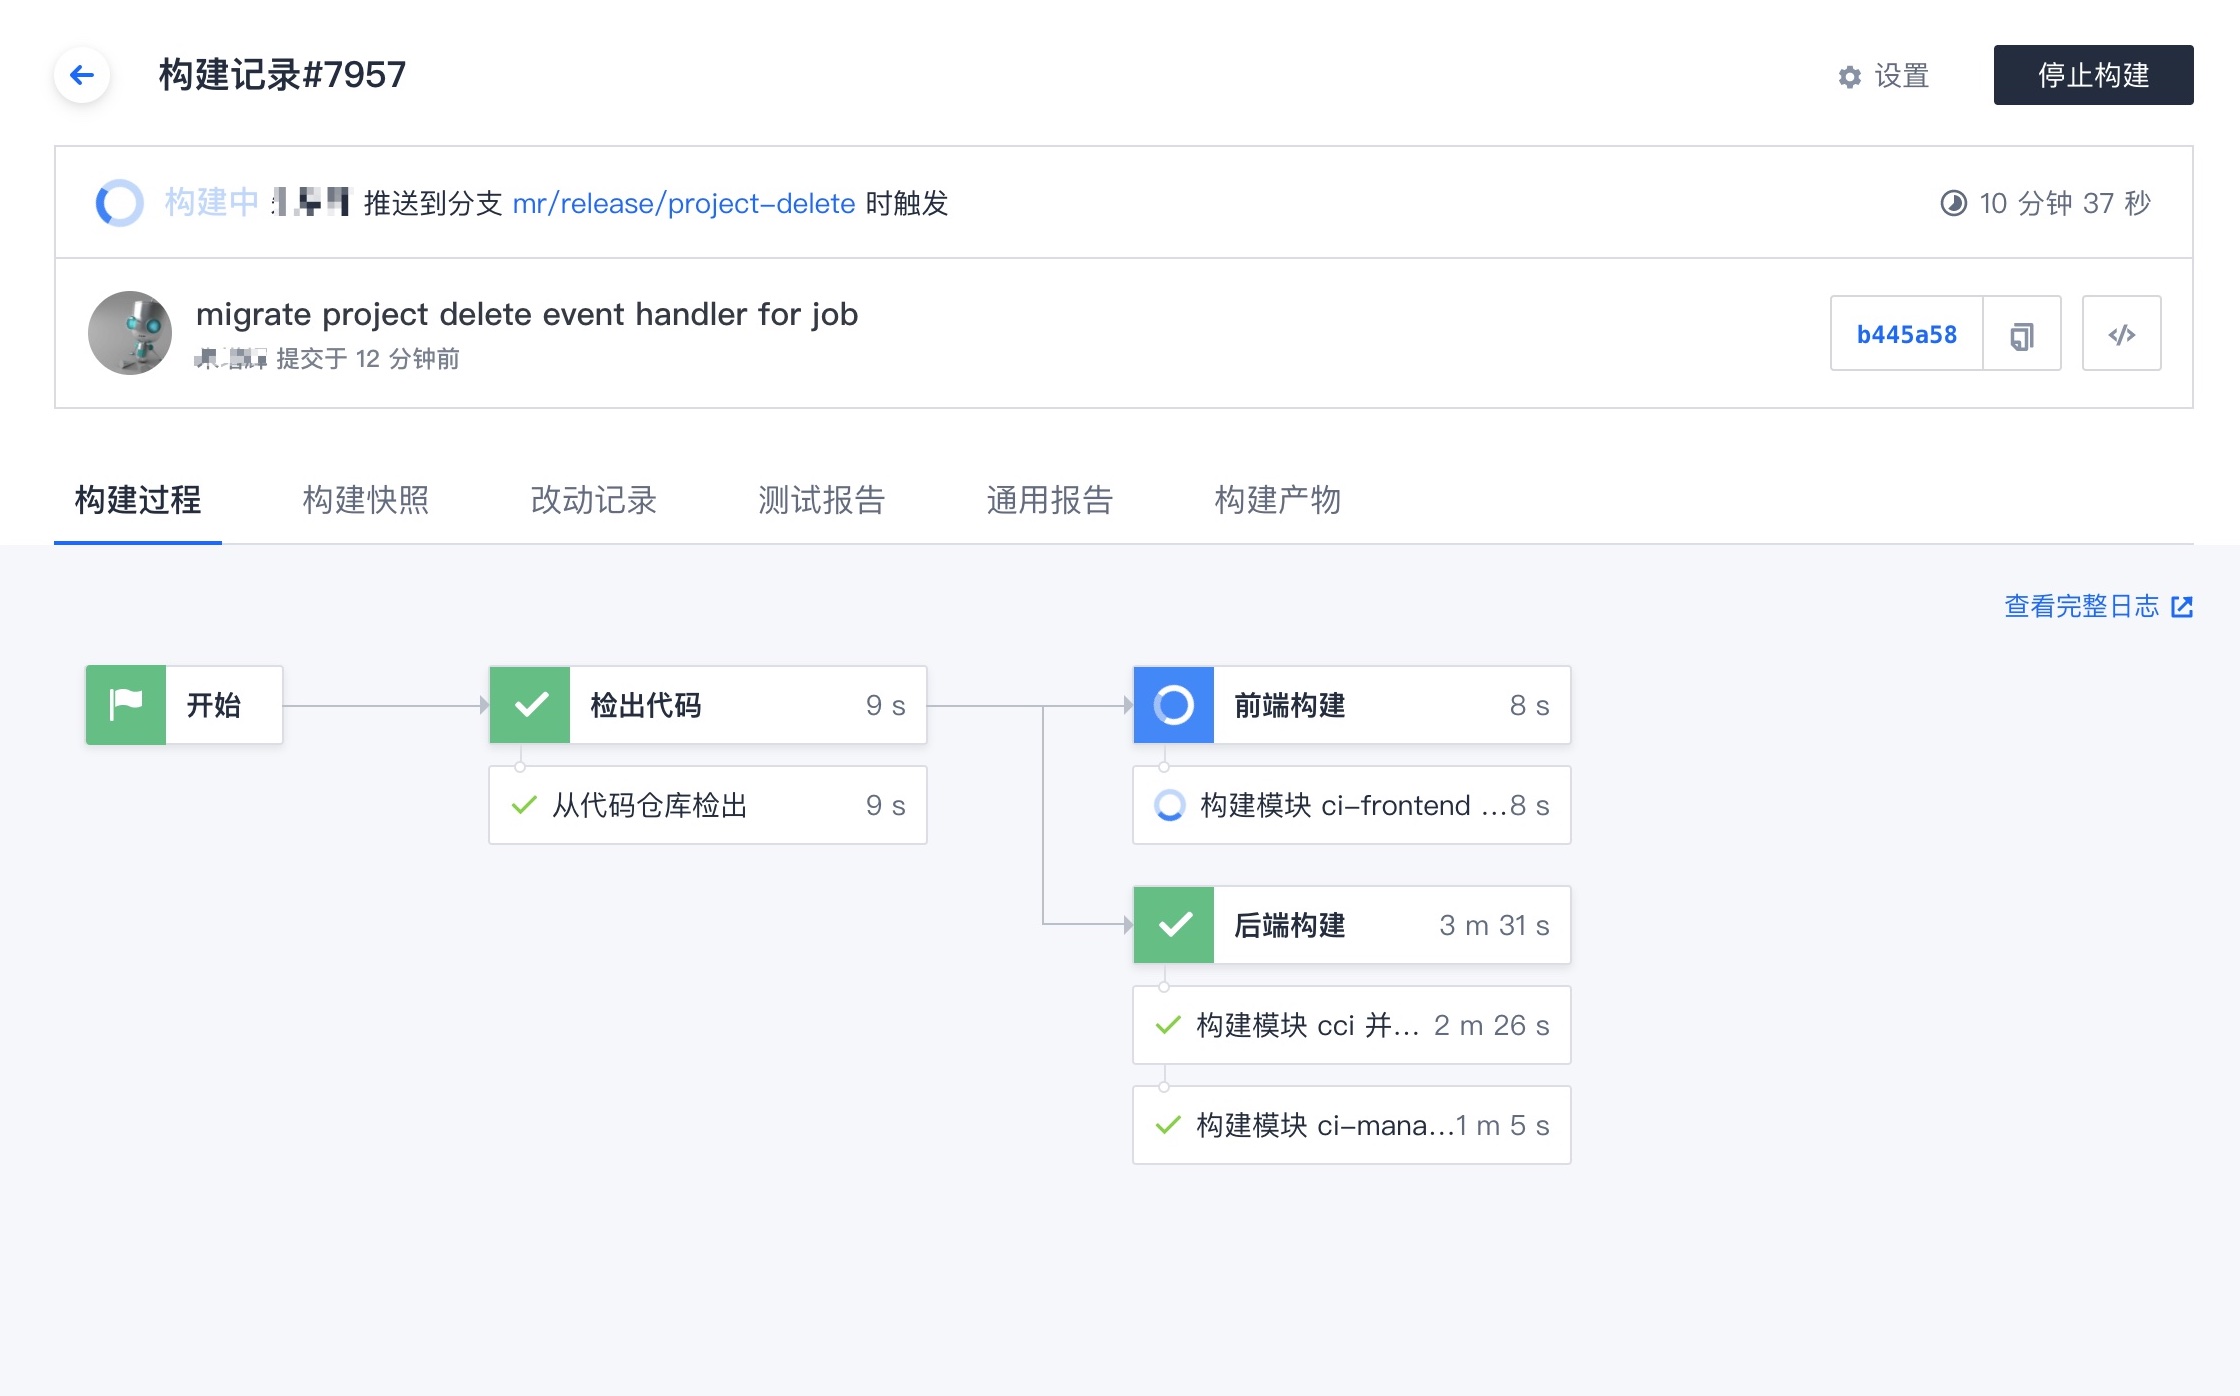The width and height of the screenshot is (2240, 1396).
Task: Expand the 构建模块 cci step
Action: click(x=1351, y=1025)
